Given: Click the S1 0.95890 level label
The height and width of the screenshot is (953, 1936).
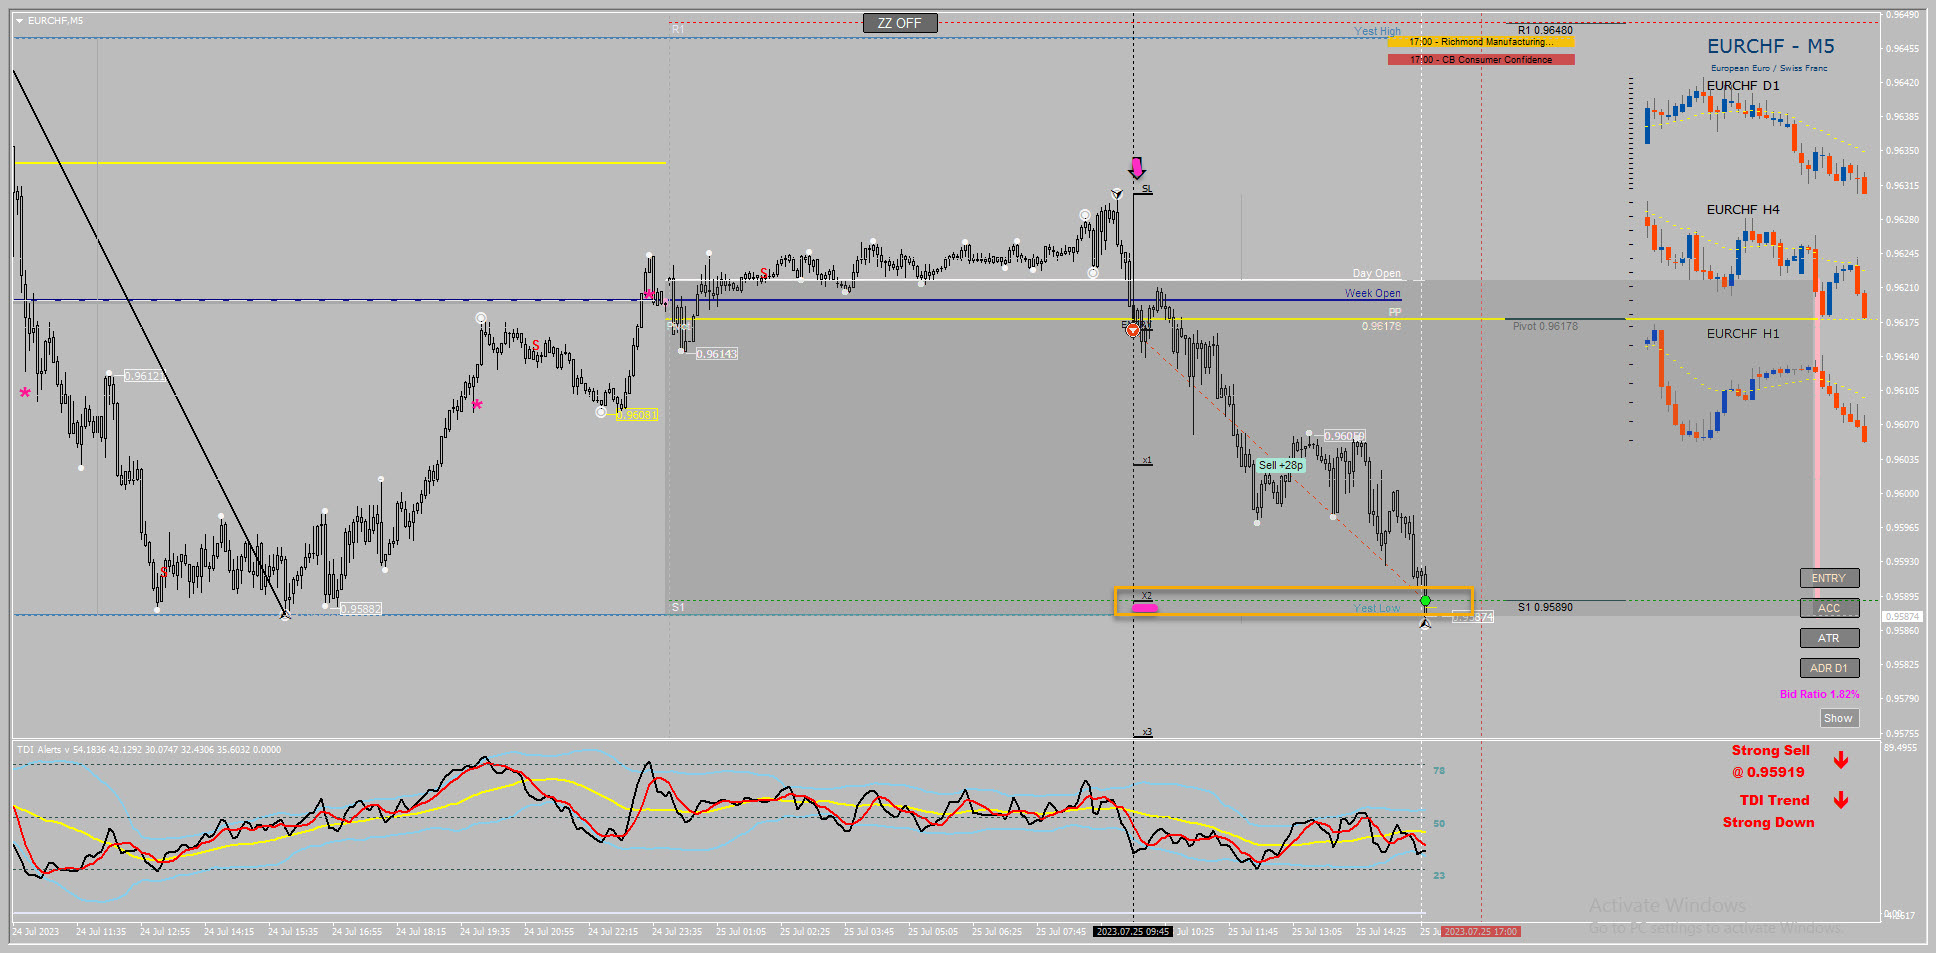Looking at the screenshot, I should click(1545, 607).
